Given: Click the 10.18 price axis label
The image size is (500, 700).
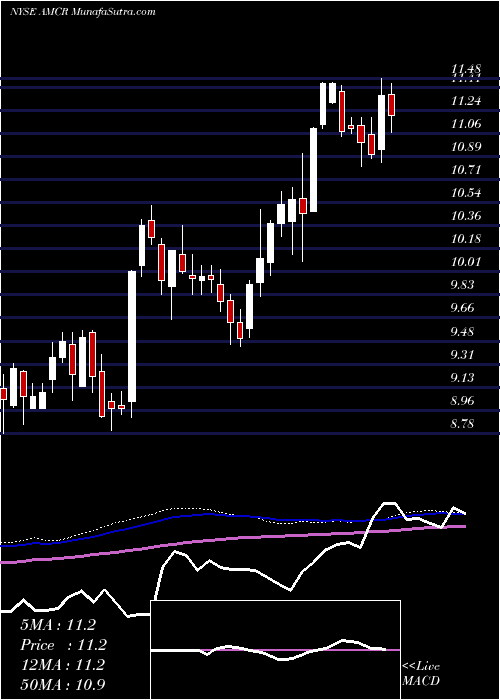Looking at the screenshot, I should 466,239.
